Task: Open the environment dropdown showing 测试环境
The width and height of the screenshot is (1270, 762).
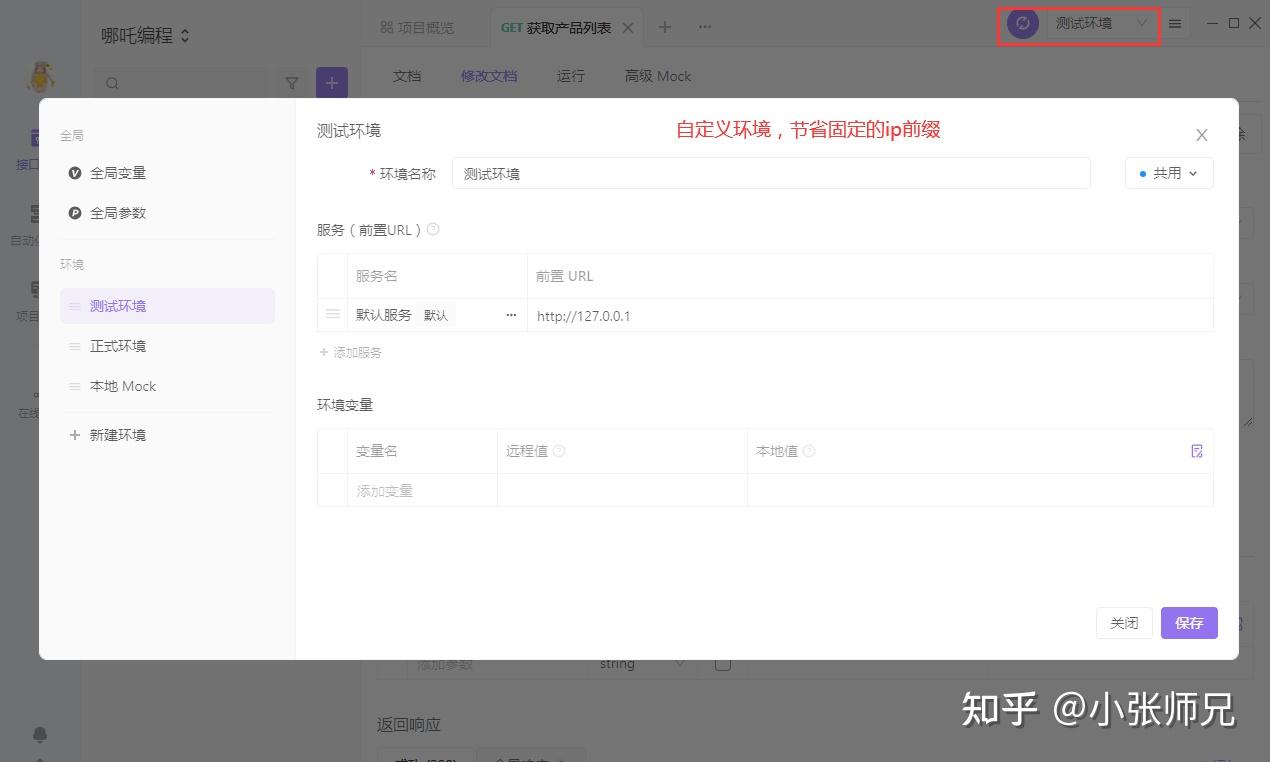Action: coord(1102,23)
